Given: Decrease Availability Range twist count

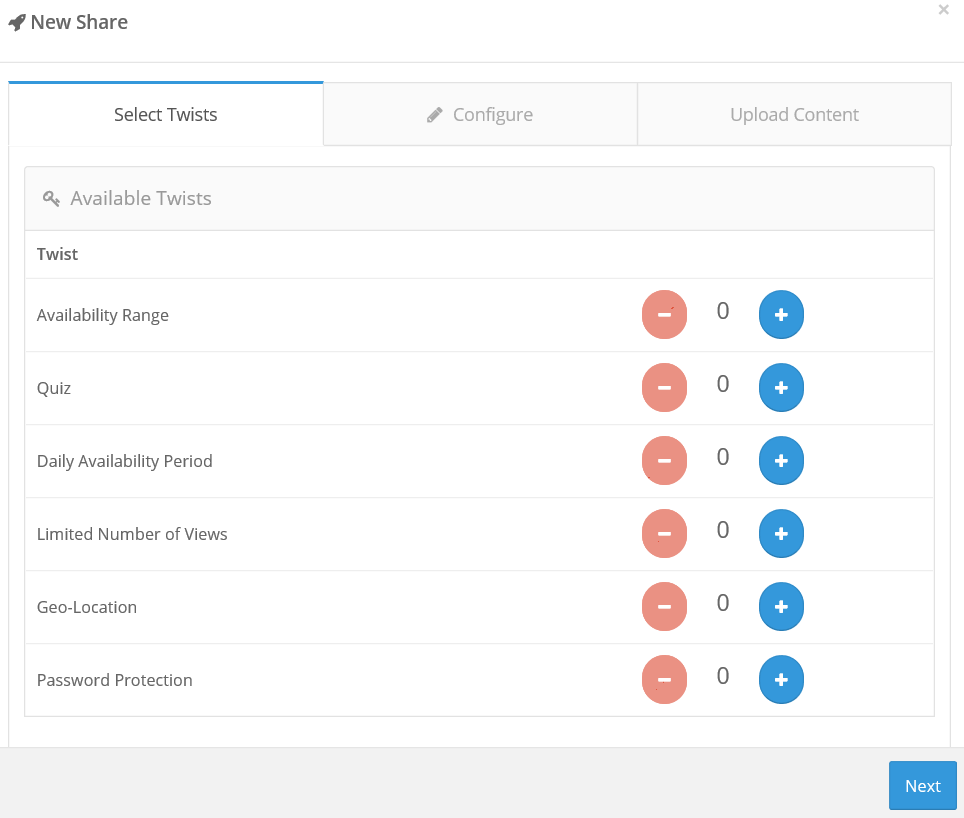Looking at the screenshot, I should [664, 315].
